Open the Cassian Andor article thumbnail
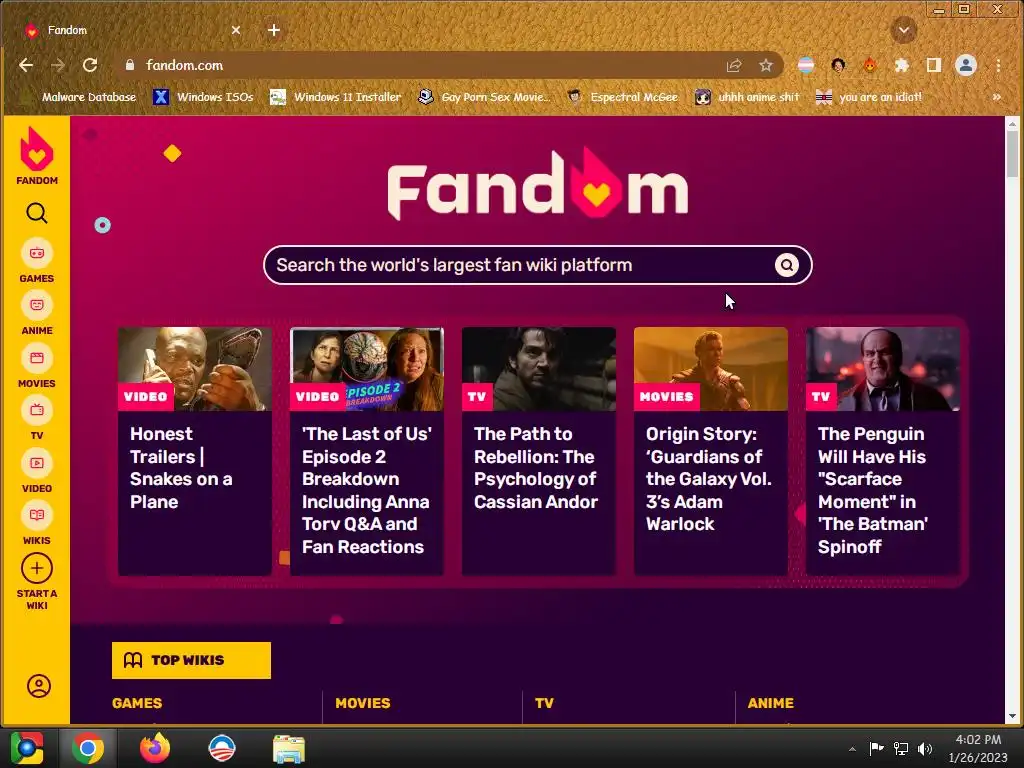This screenshot has width=1024, height=768. pyautogui.click(x=539, y=369)
